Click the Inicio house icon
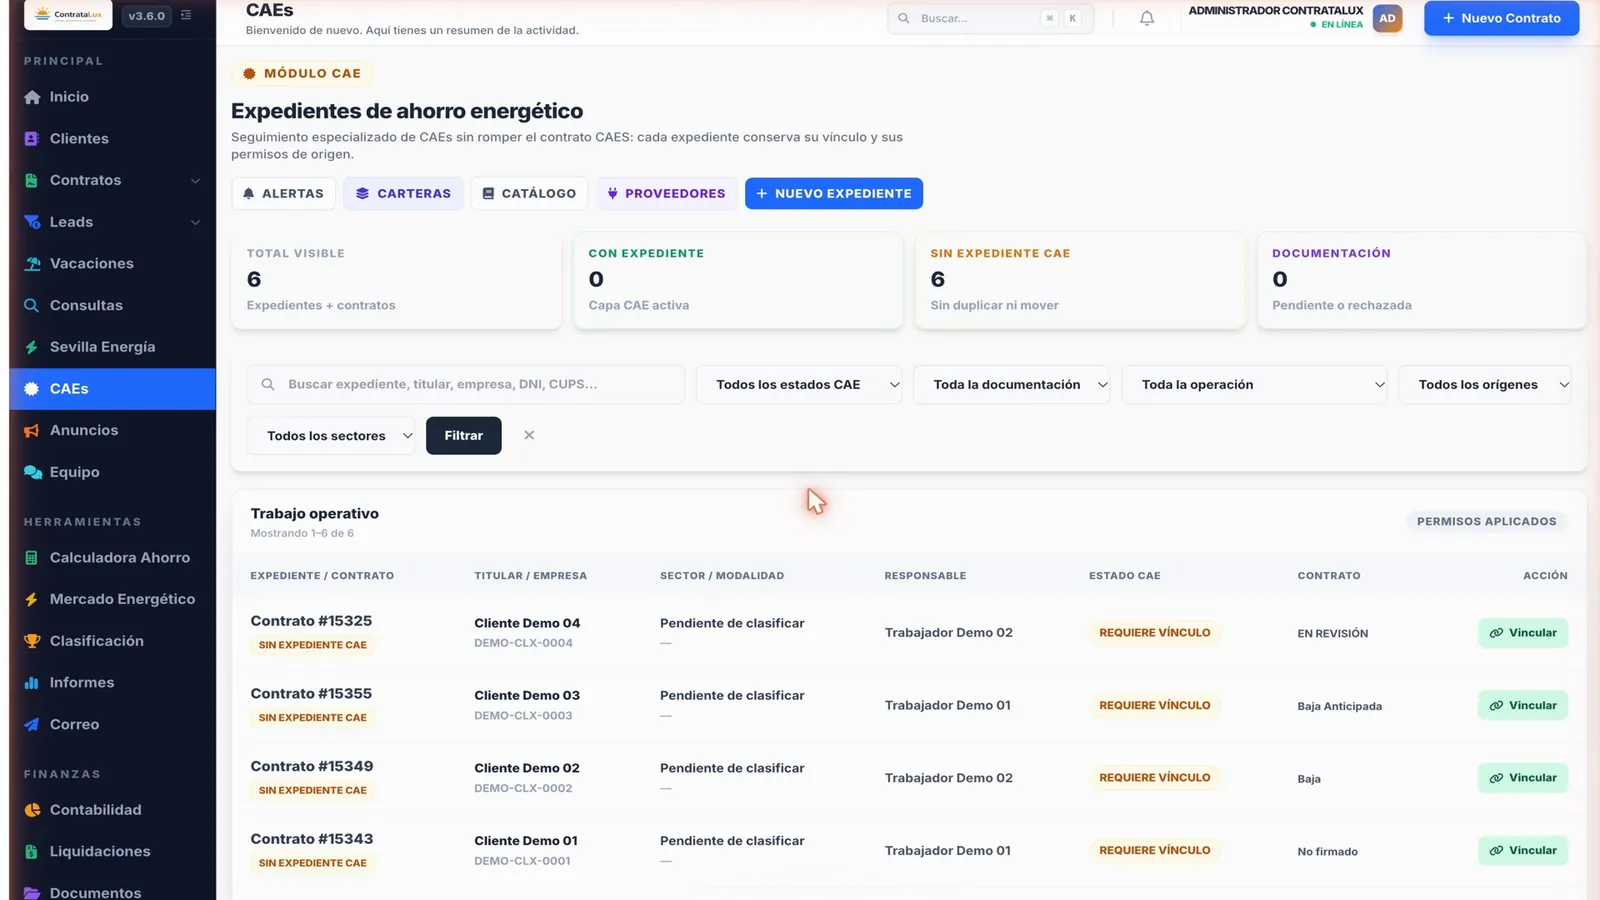 (32, 97)
